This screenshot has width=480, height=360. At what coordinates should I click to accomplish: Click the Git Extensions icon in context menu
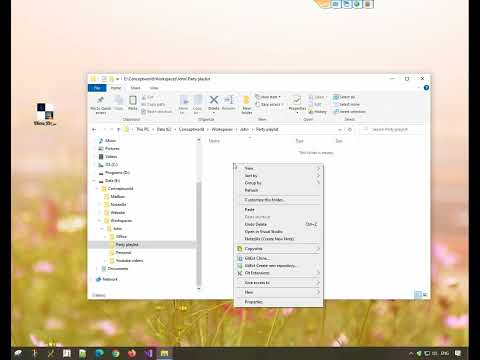pos(239,273)
